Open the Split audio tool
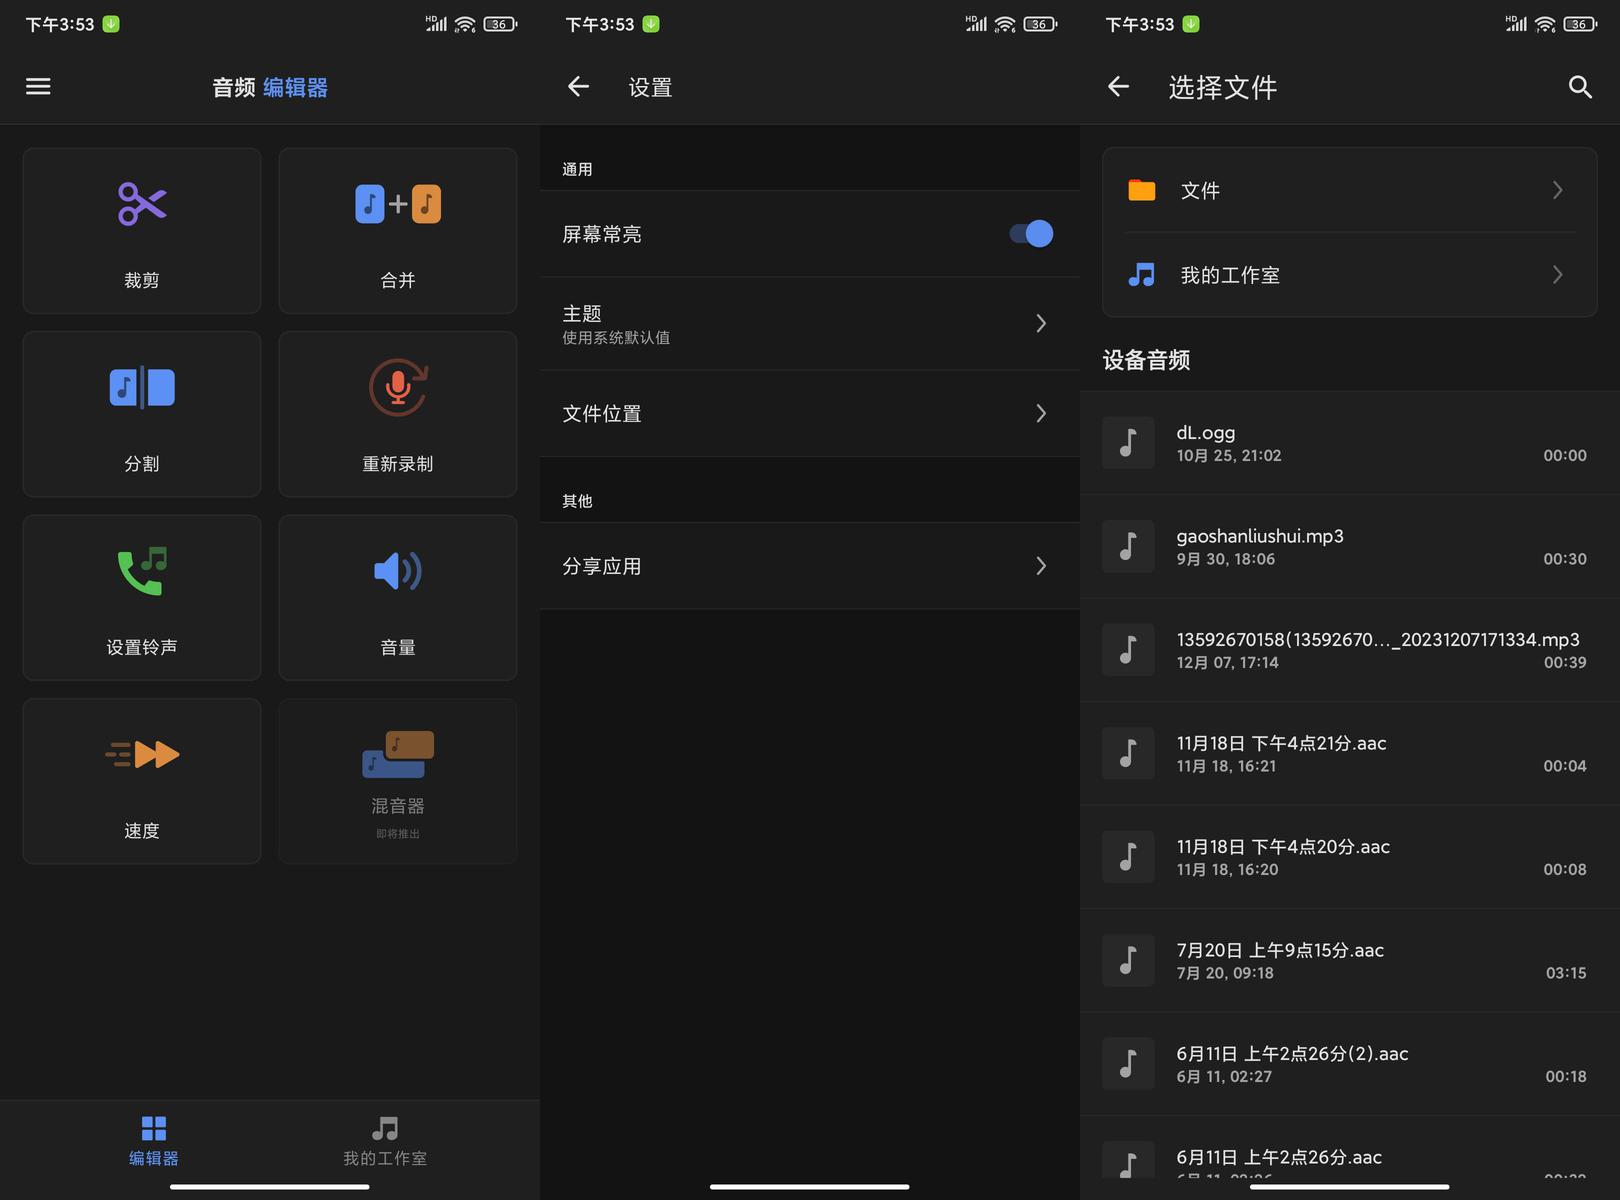The image size is (1620, 1200). [142, 388]
